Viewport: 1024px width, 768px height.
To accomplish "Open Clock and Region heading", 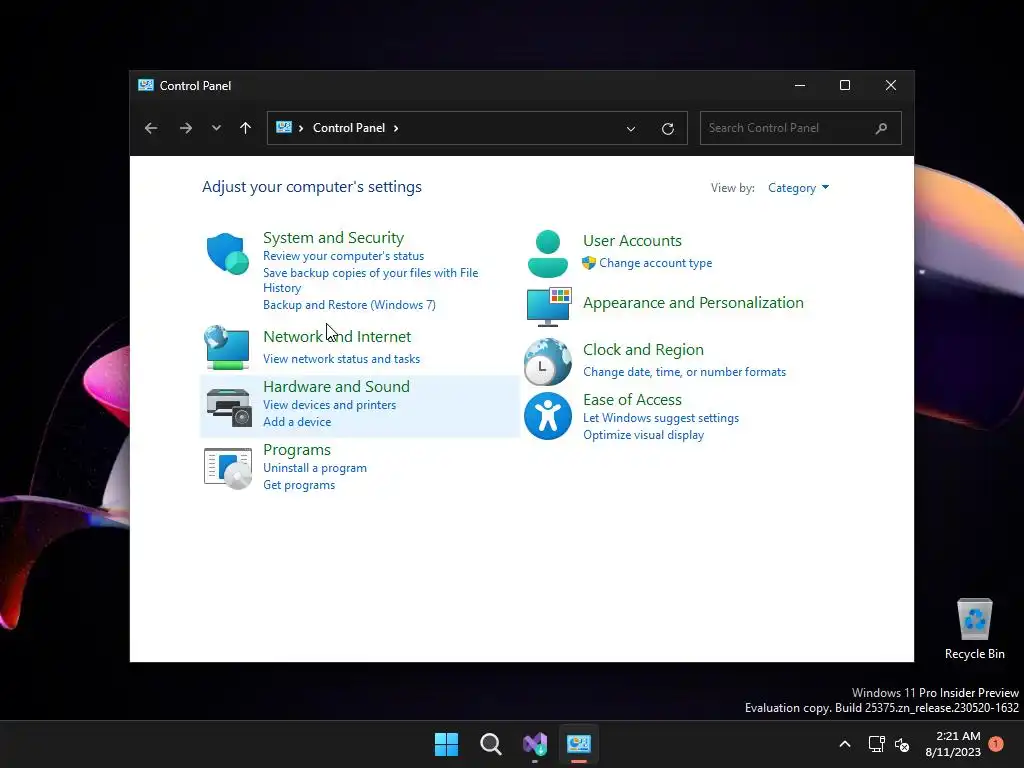I will click(x=643, y=350).
